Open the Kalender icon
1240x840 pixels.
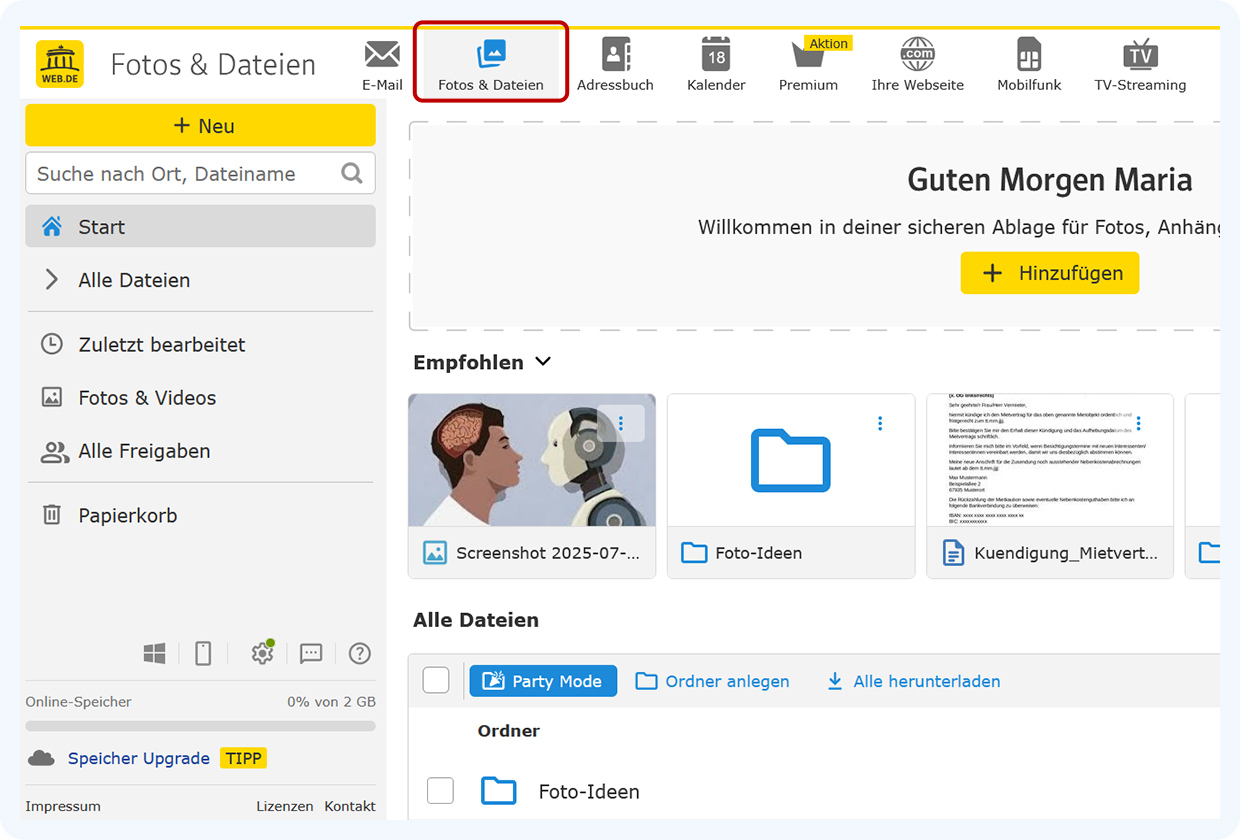(716, 55)
